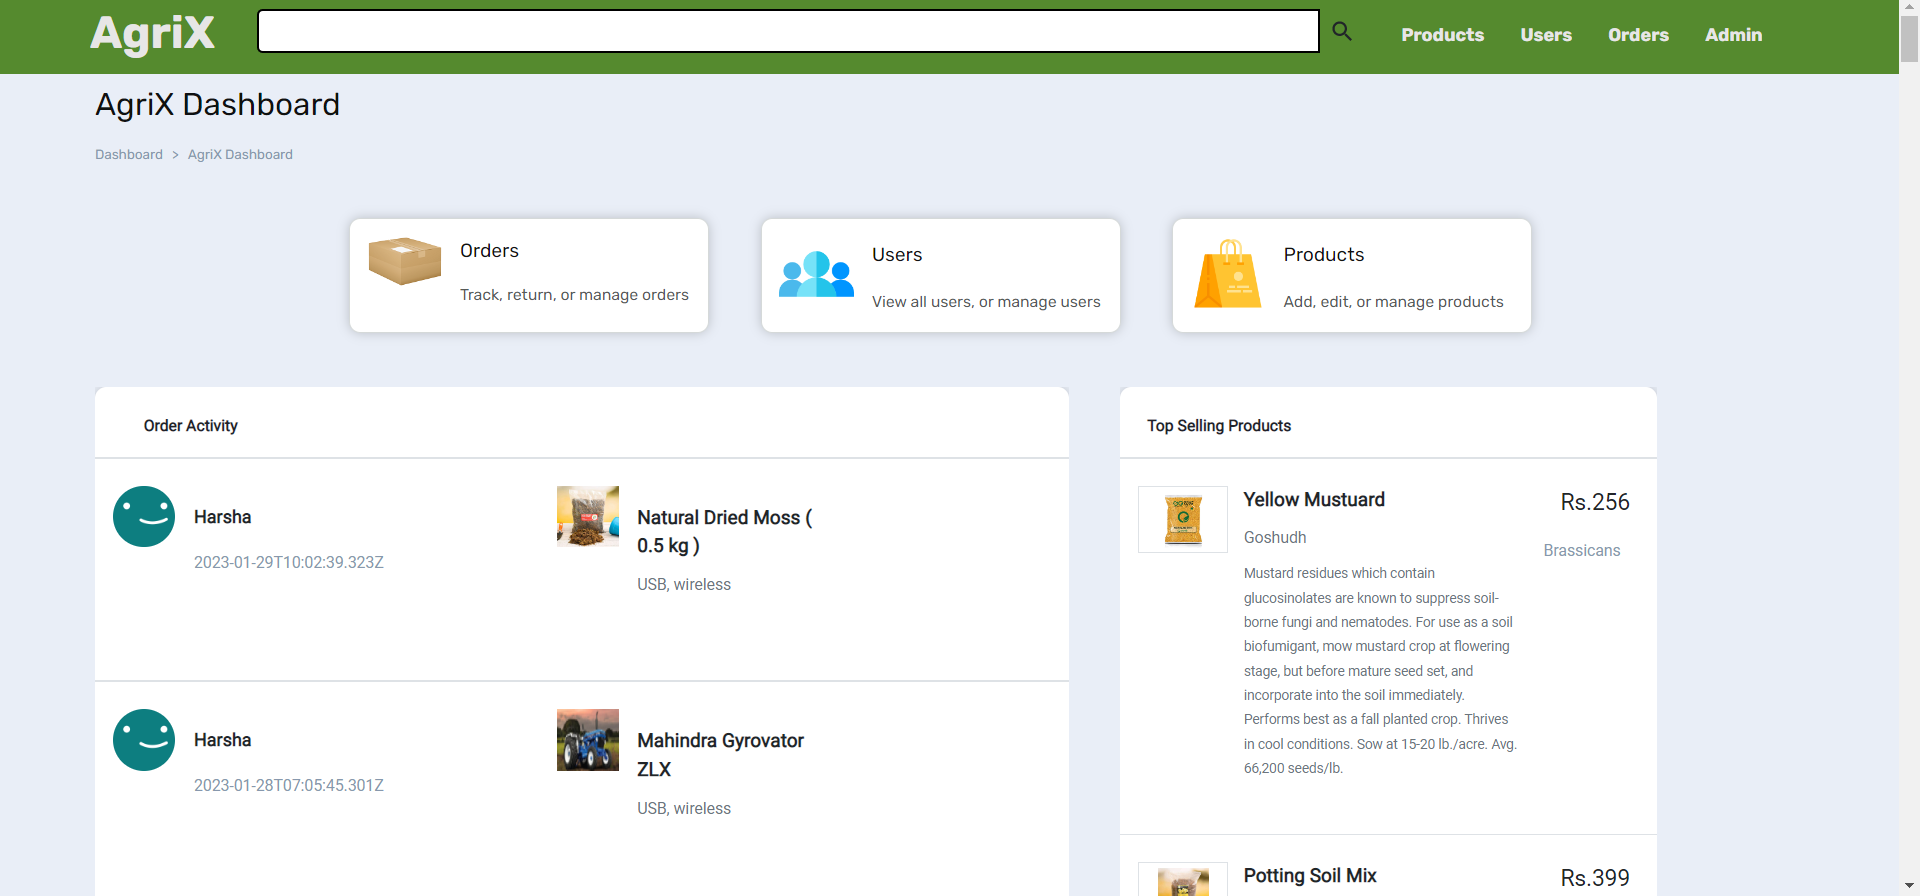Click Natural Dried Moss (0.5 kg) title
The image size is (1920, 896).
pos(725,531)
